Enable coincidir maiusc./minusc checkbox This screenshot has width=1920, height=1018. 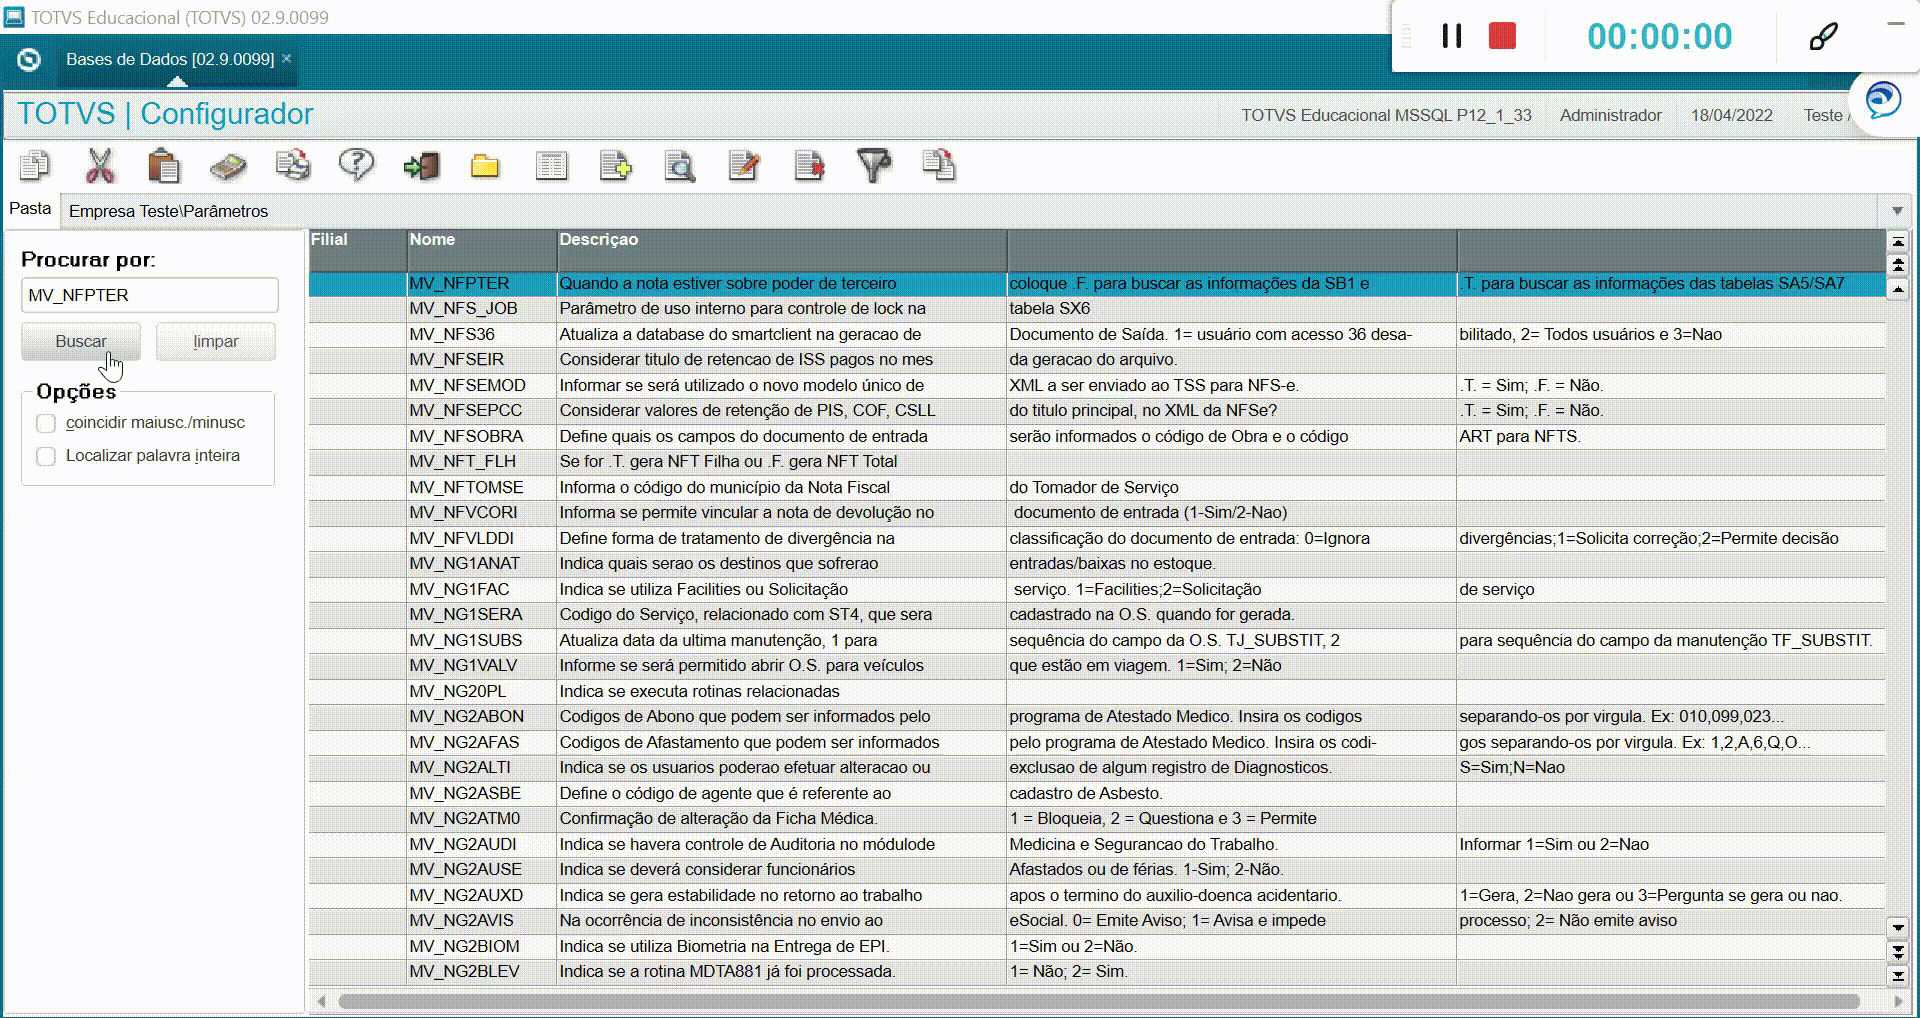point(46,423)
